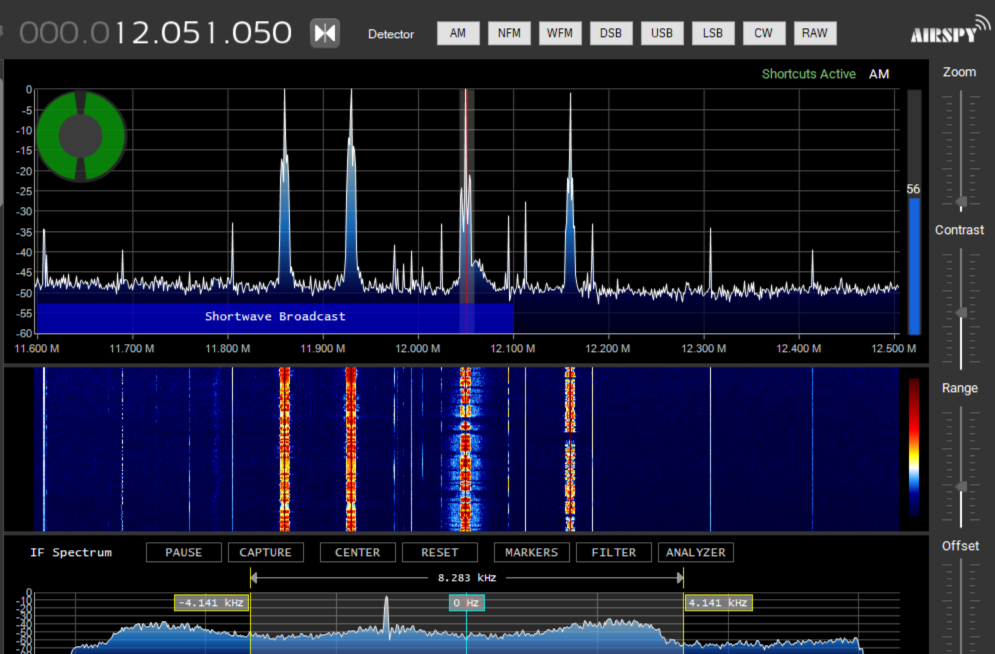995x654 pixels.
Task: Enable NFM demodulation
Action: point(509,33)
